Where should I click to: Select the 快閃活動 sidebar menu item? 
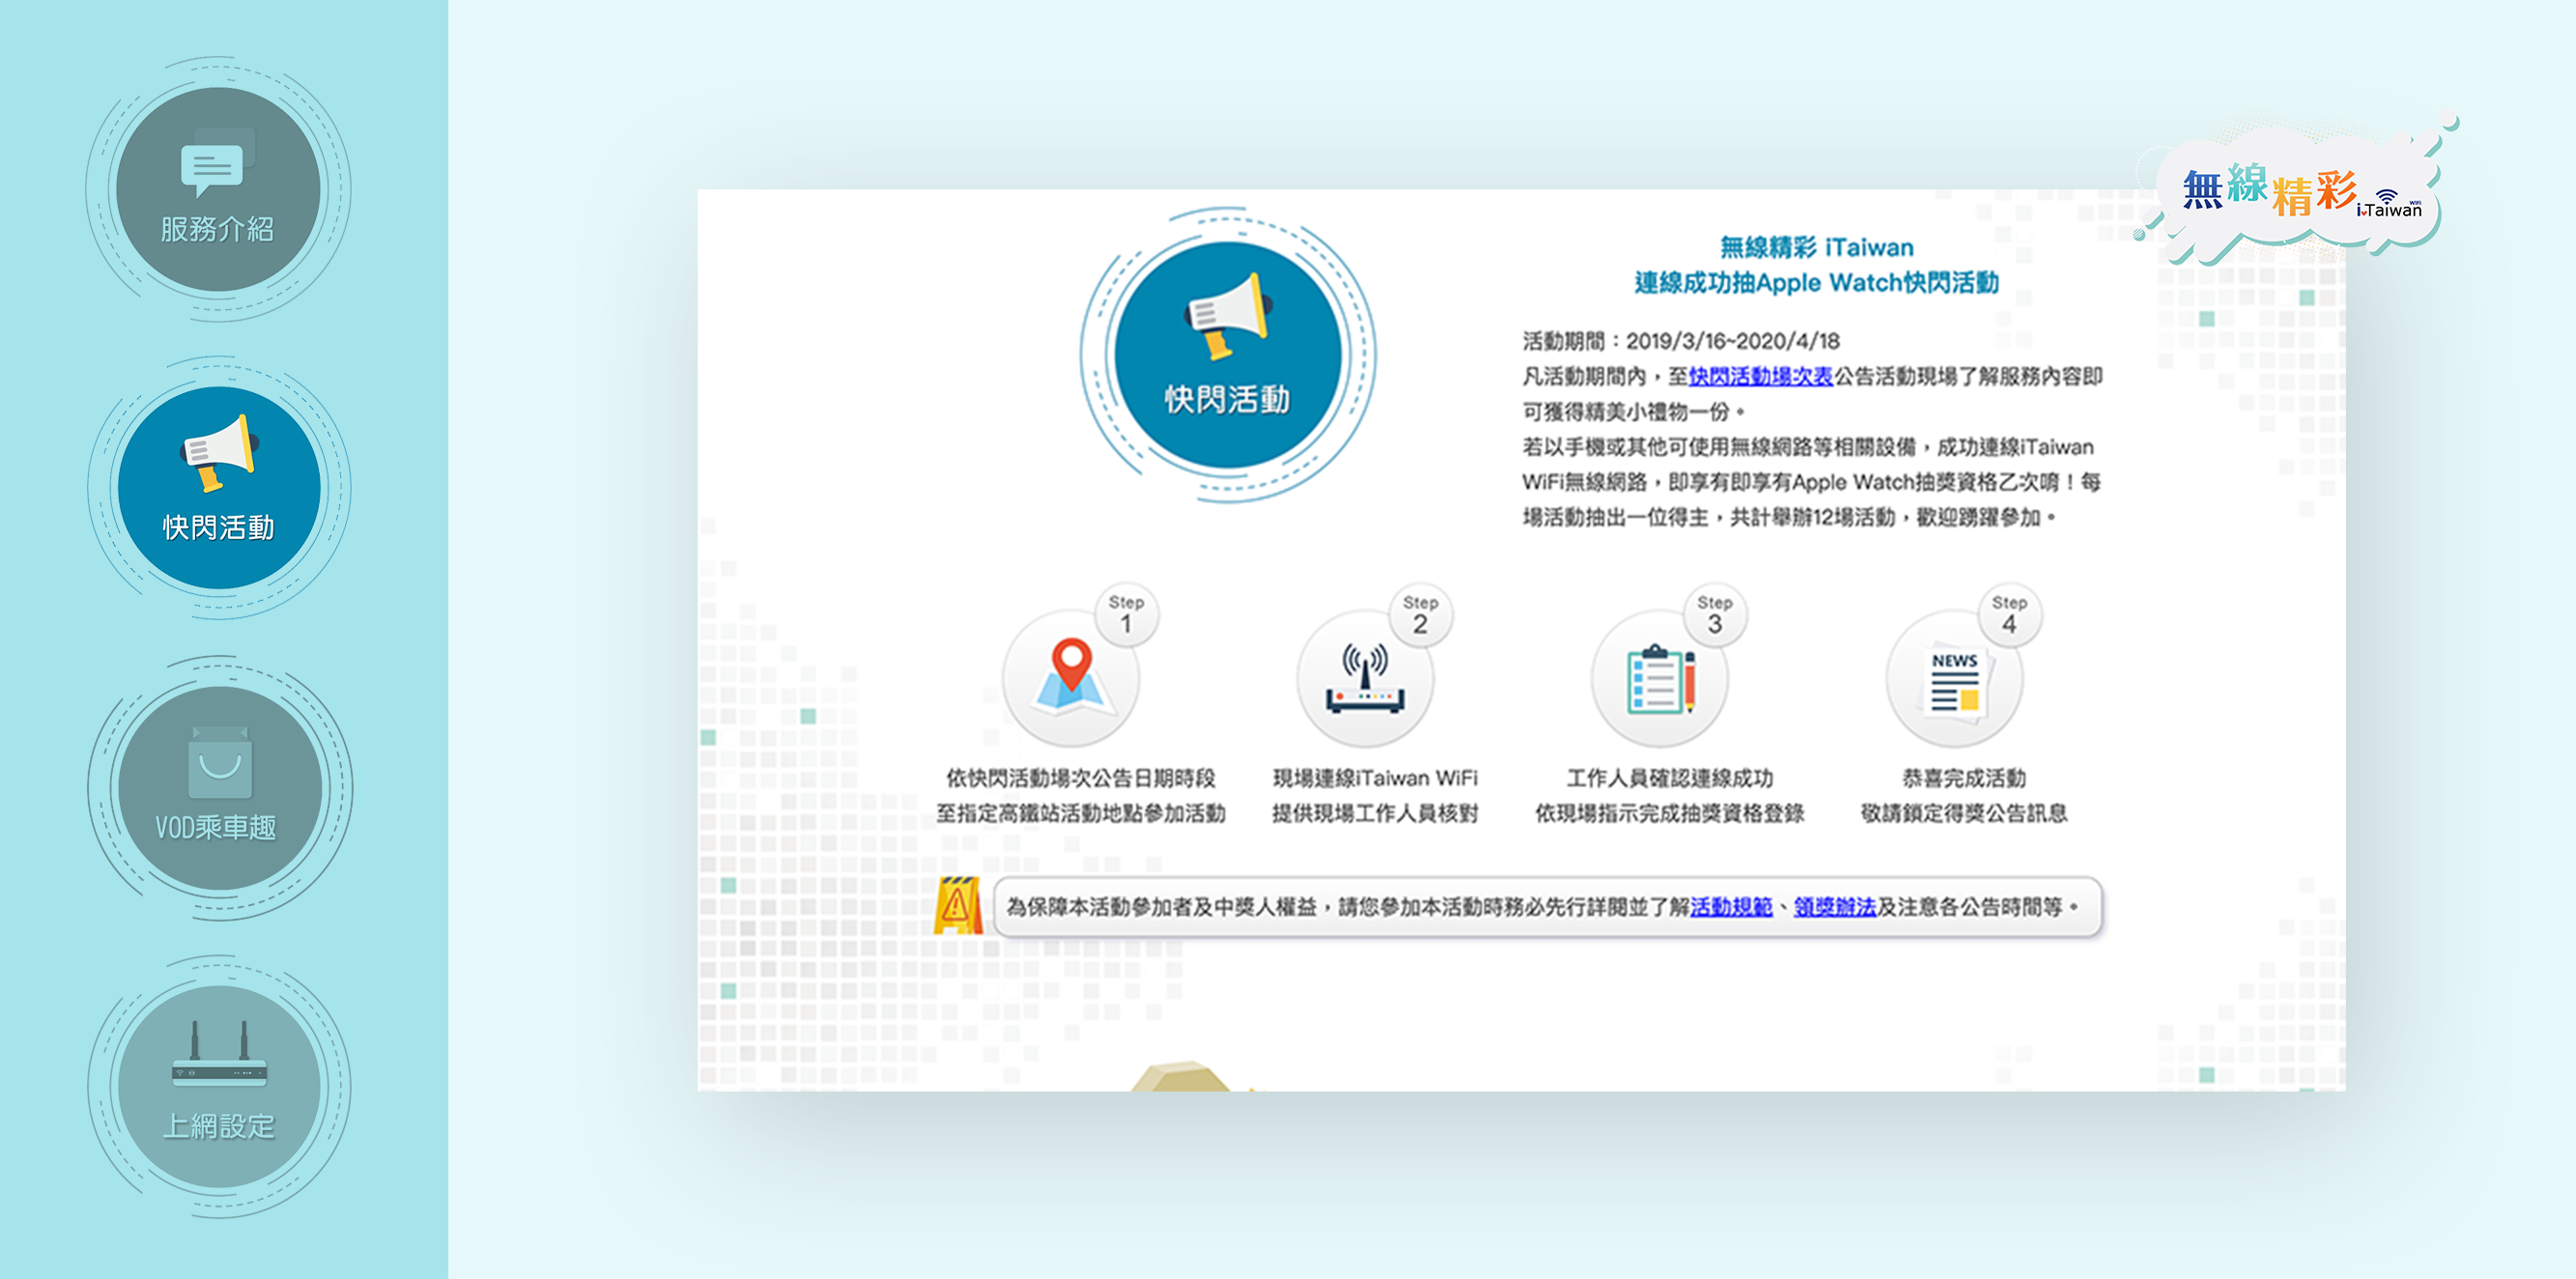point(218,487)
